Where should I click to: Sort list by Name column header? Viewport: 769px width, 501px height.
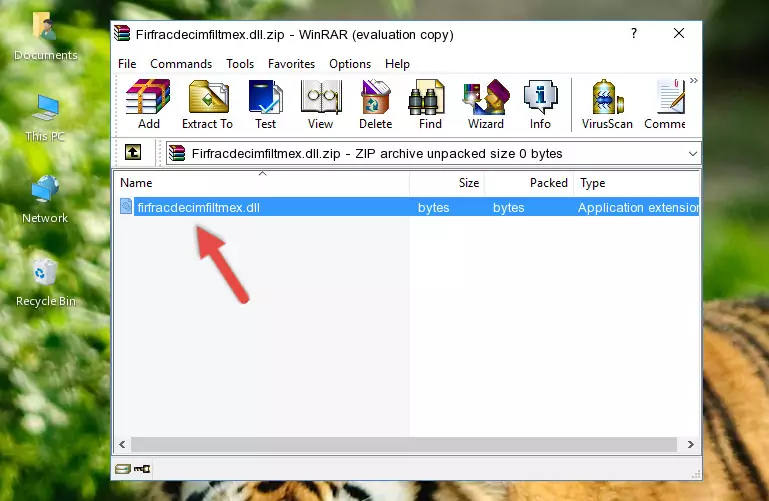click(262, 182)
